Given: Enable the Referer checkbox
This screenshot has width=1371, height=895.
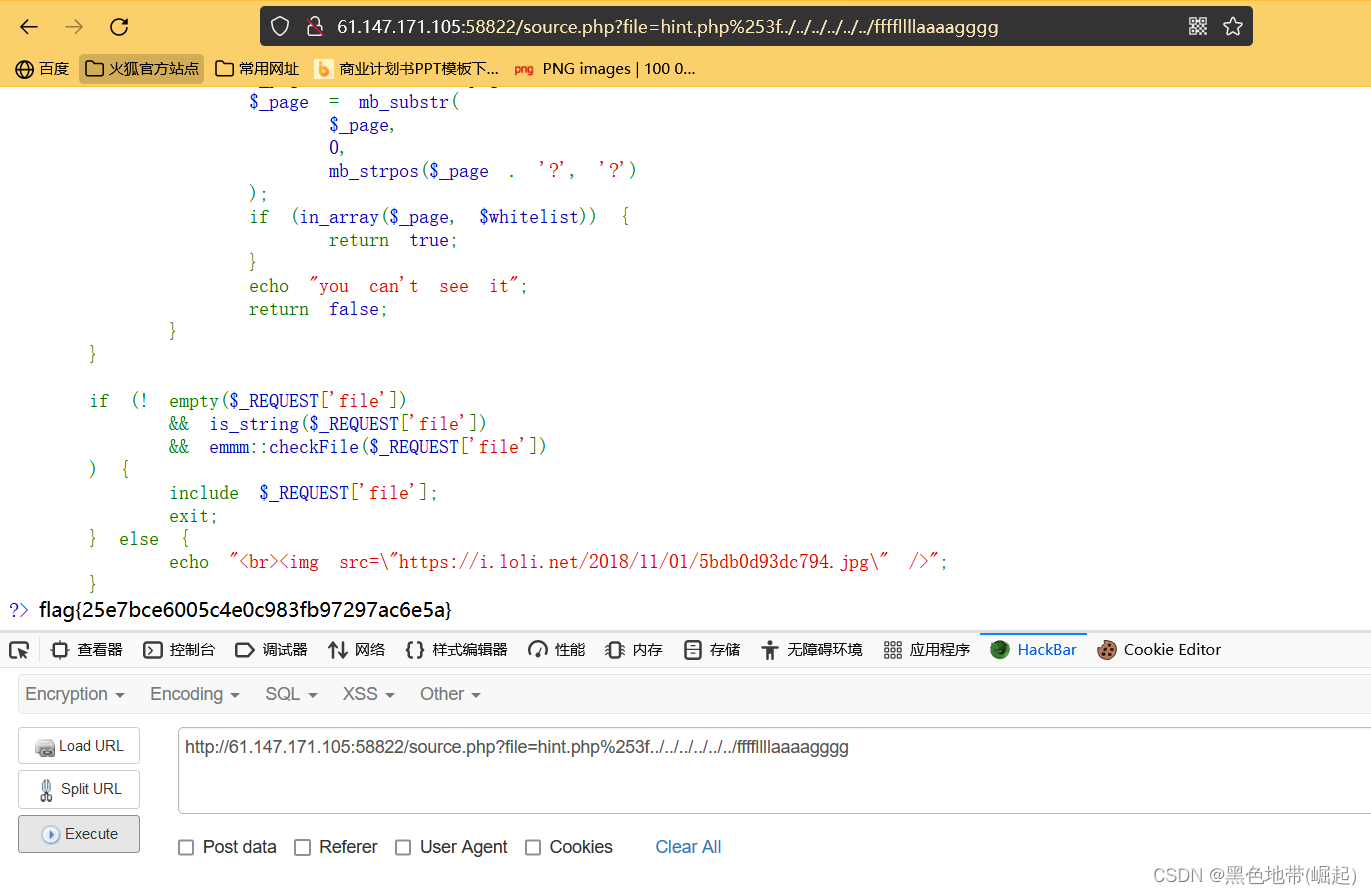Looking at the screenshot, I should point(302,847).
